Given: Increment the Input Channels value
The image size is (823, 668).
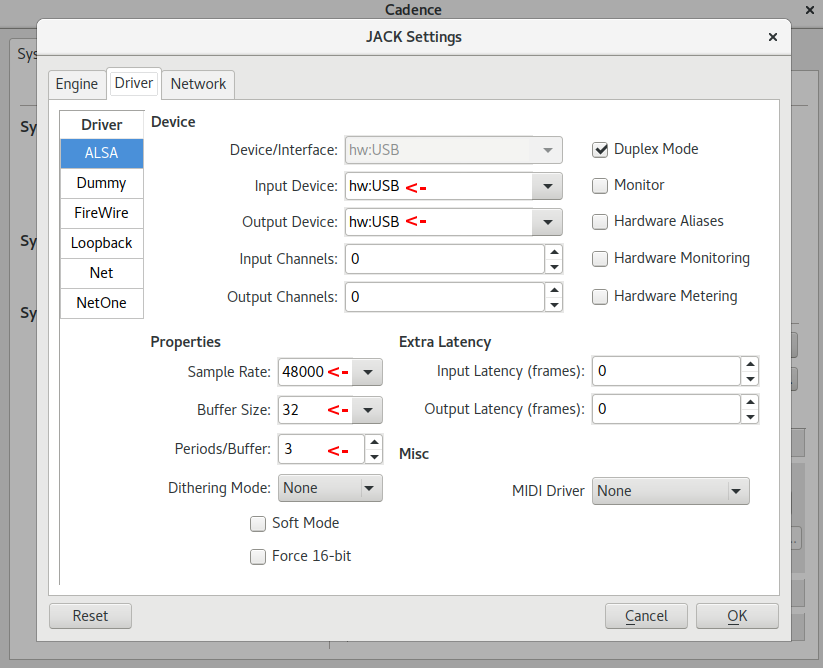Looking at the screenshot, I should (x=554, y=252).
